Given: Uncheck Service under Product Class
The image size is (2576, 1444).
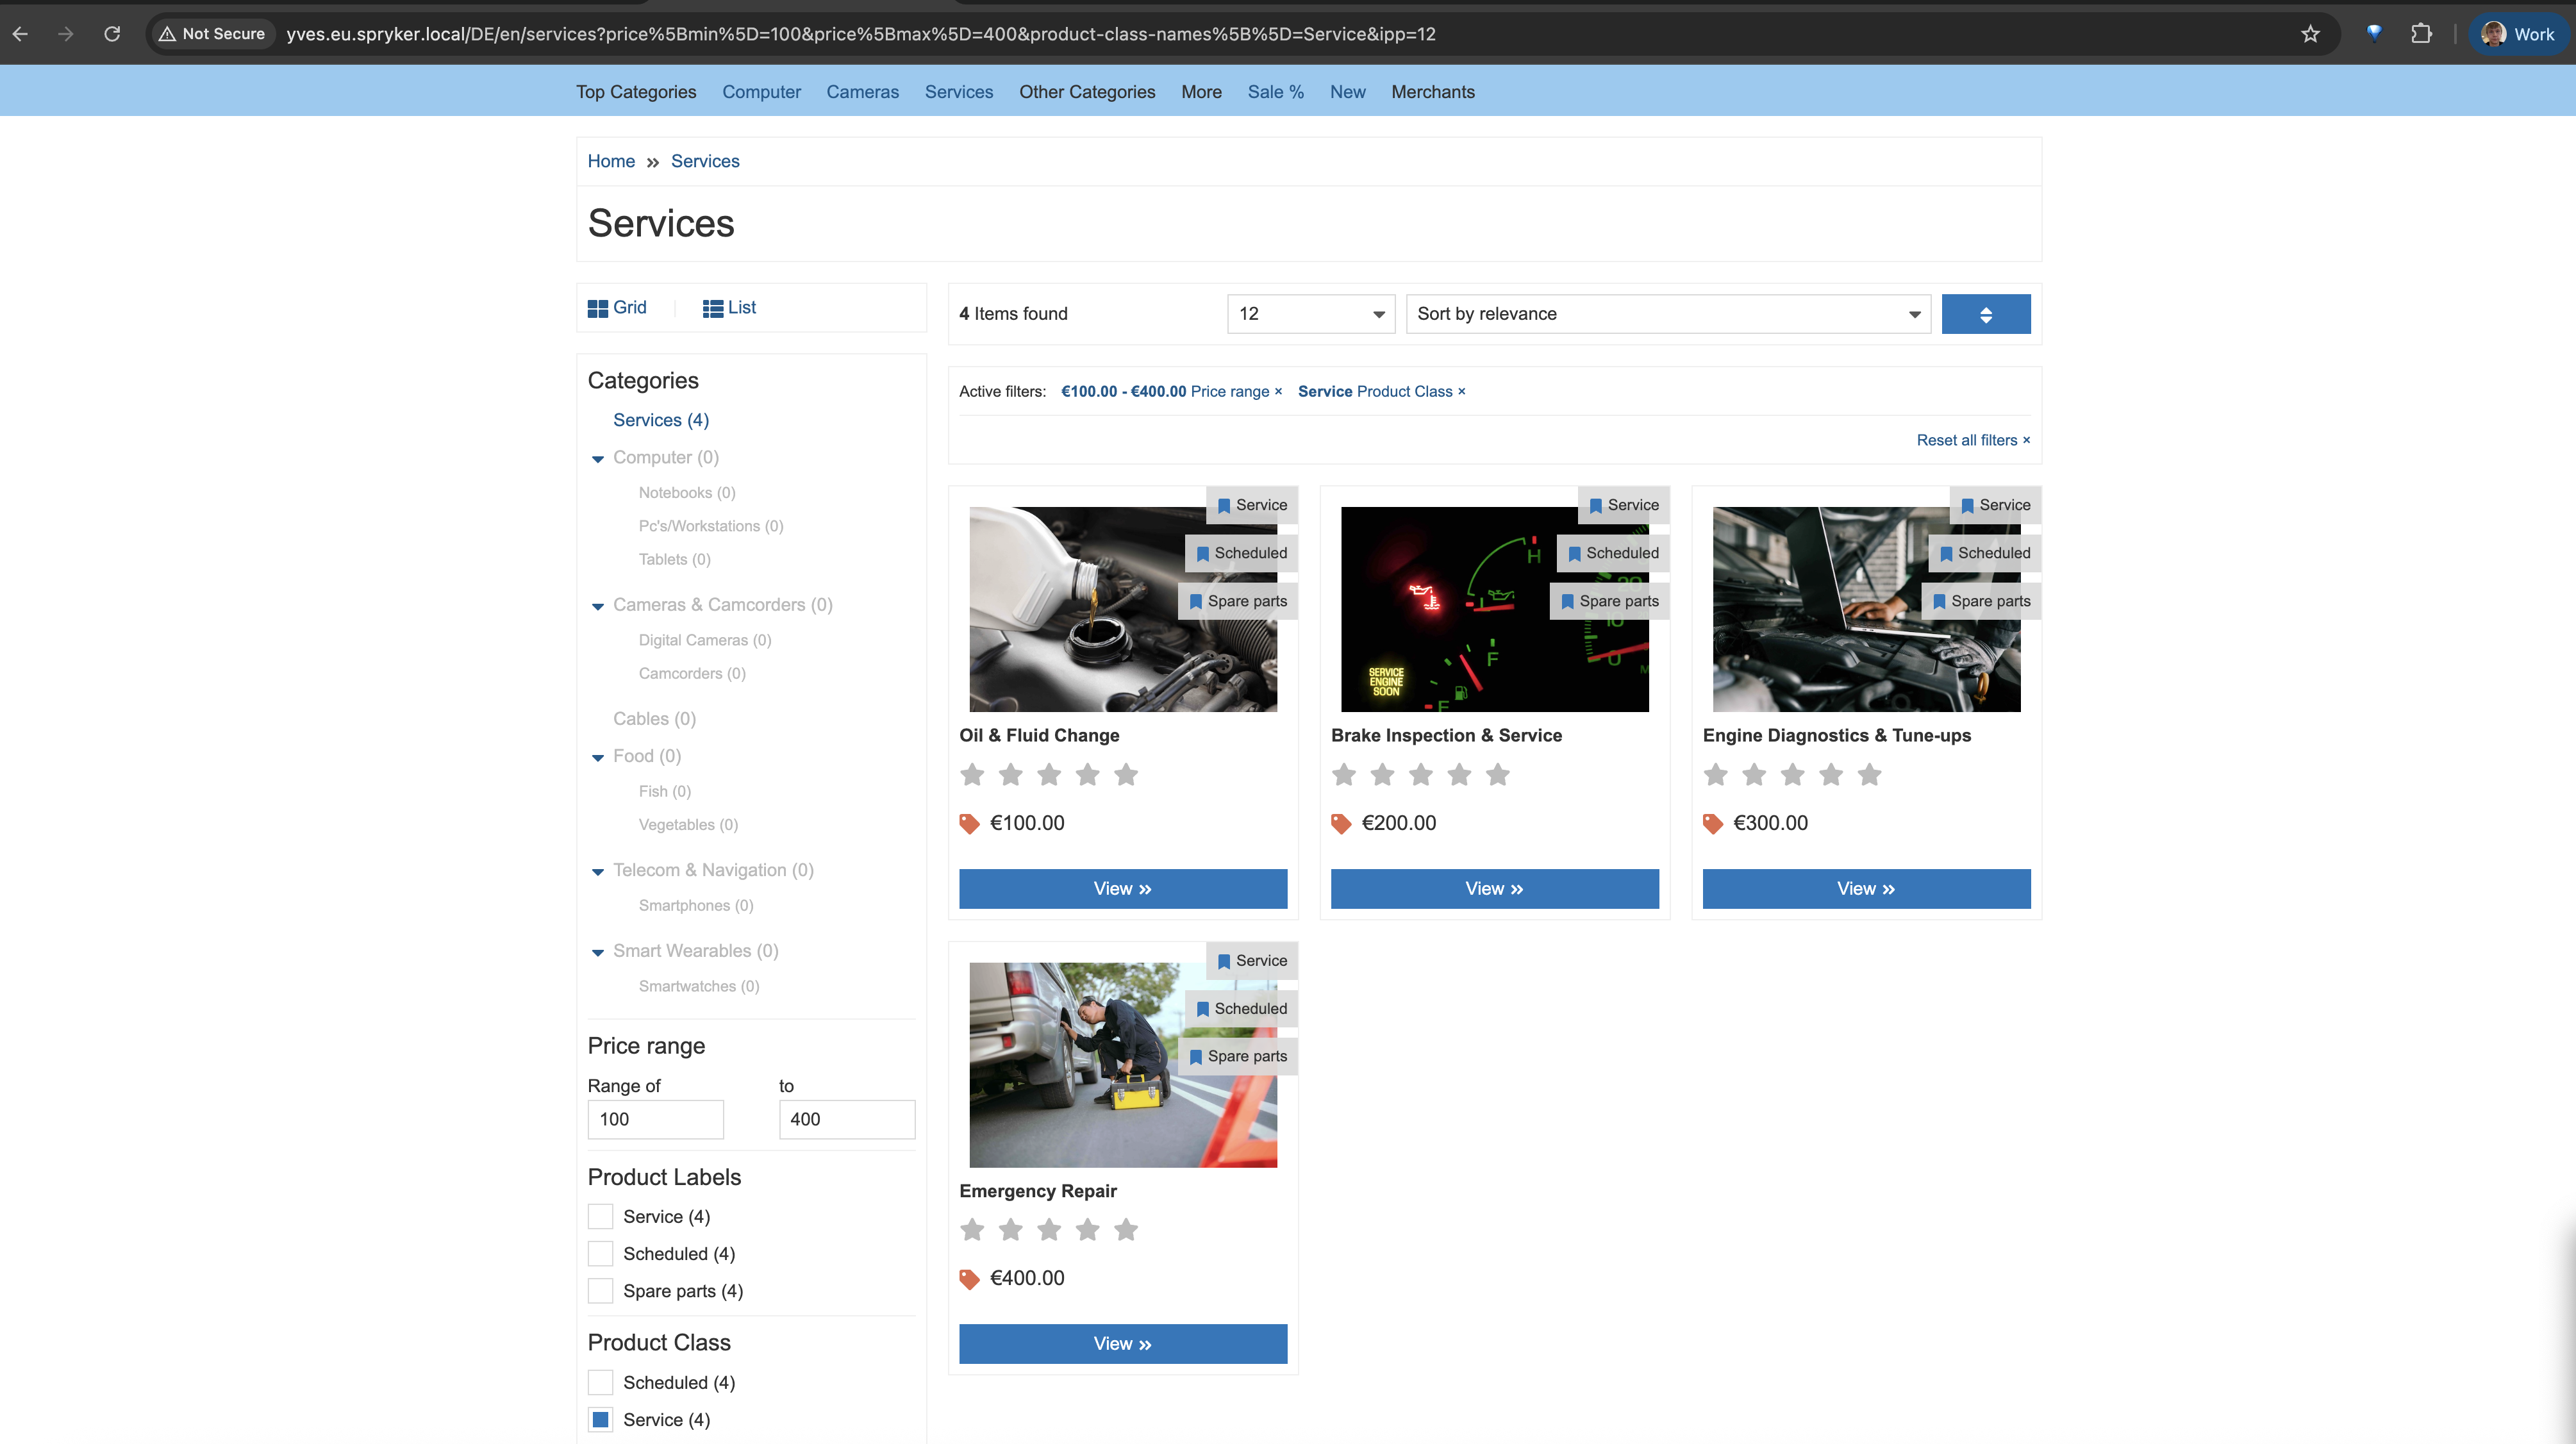Looking at the screenshot, I should [x=600, y=1419].
